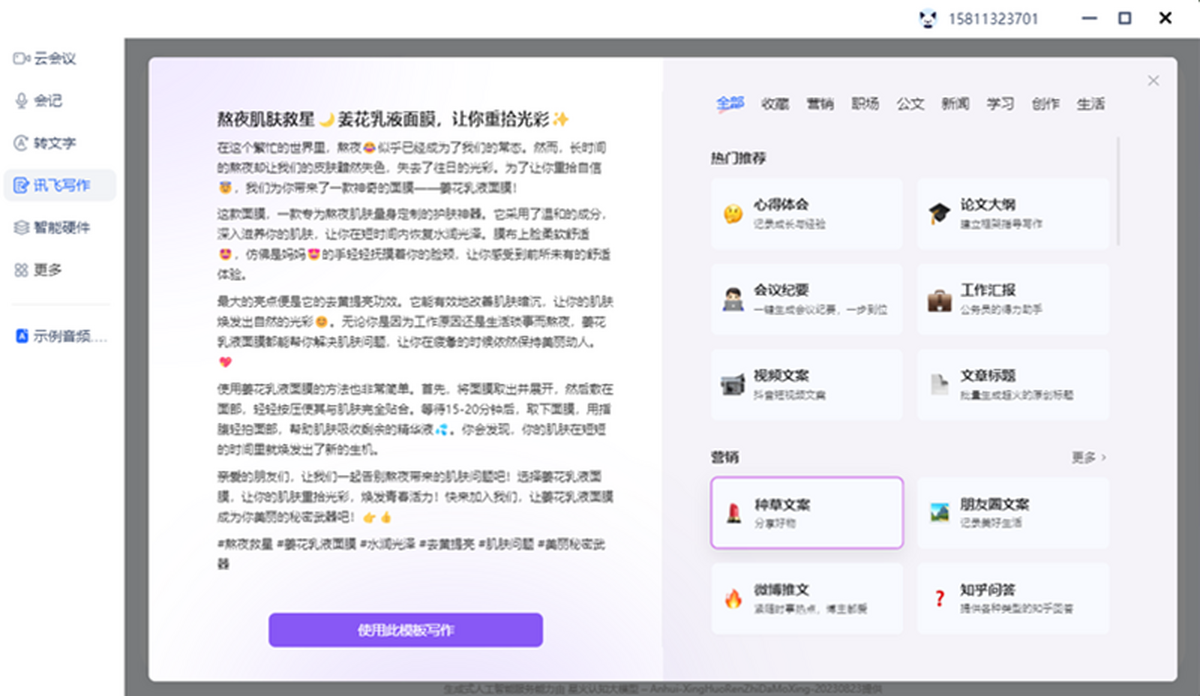The image size is (1200, 696).
Task: Switch to the 职场 category tab
Action: [x=865, y=104]
